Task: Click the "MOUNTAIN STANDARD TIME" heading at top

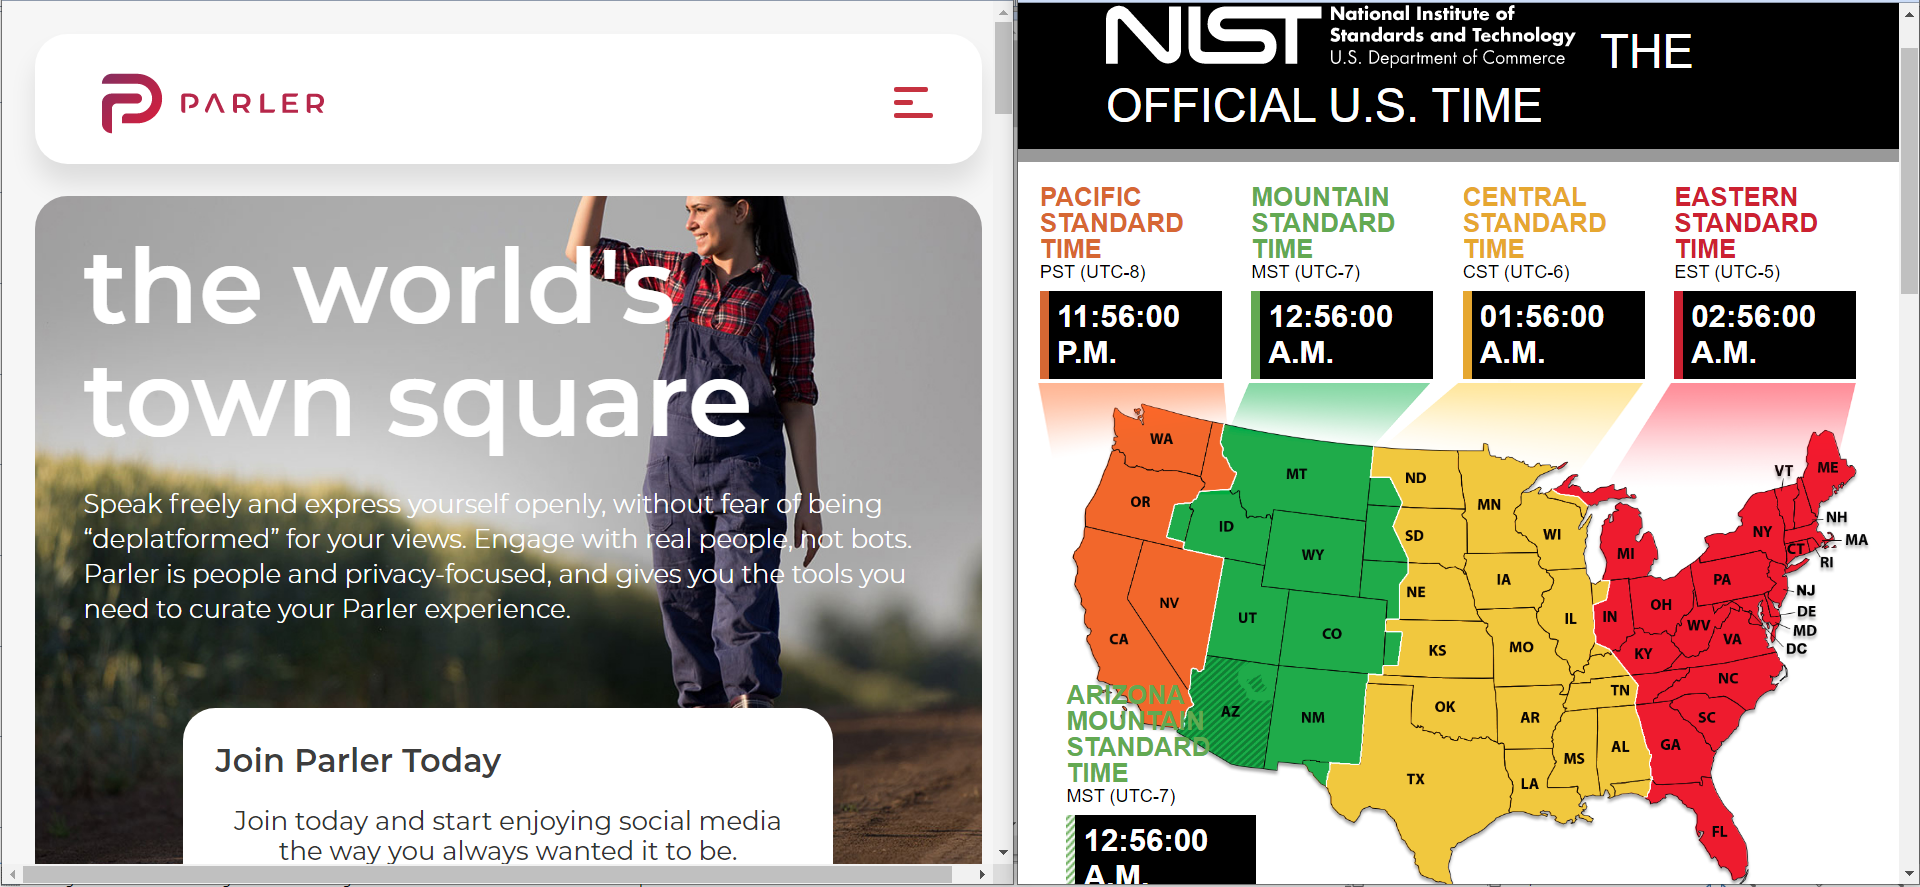Action: [1322, 222]
